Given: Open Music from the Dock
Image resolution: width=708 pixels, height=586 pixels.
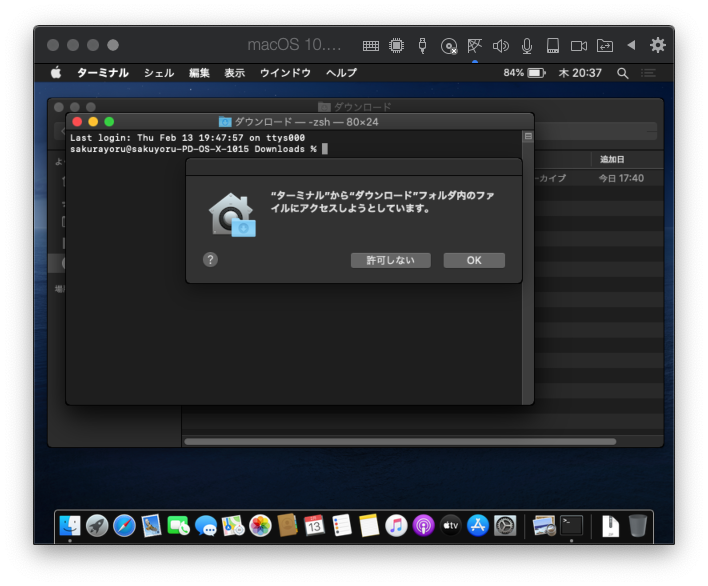Looking at the screenshot, I should (396, 526).
